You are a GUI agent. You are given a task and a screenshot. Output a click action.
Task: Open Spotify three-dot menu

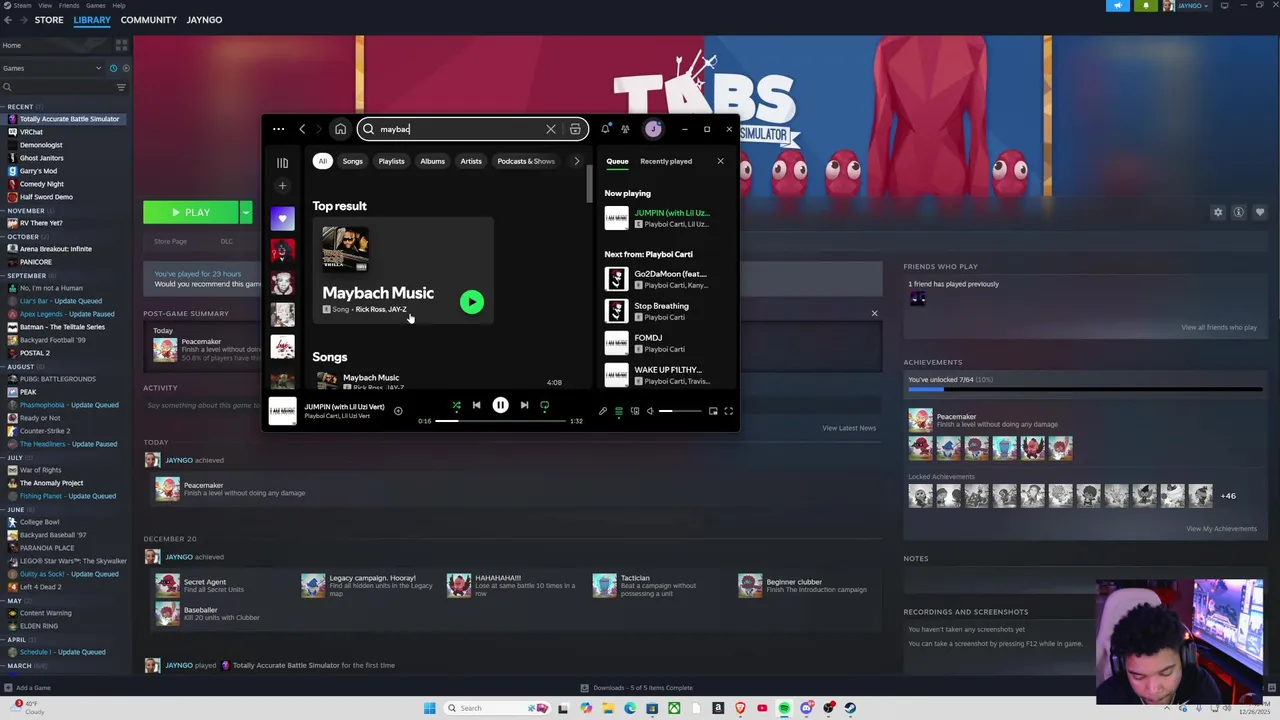point(278,129)
